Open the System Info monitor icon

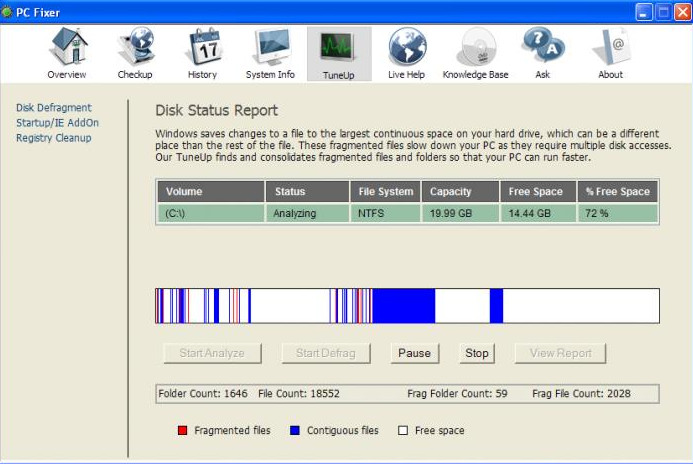pyautogui.click(x=271, y=47)
